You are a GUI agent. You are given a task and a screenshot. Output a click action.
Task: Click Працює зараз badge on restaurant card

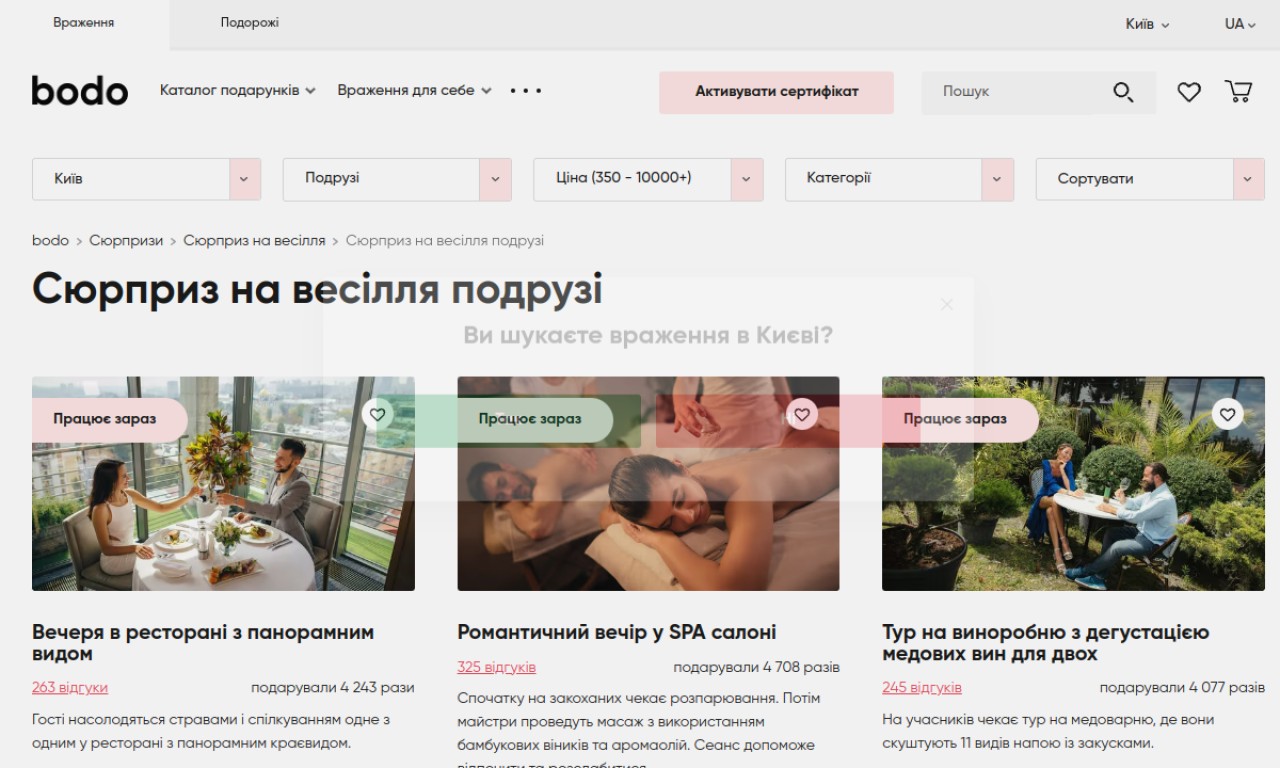[x=109, y=419]
